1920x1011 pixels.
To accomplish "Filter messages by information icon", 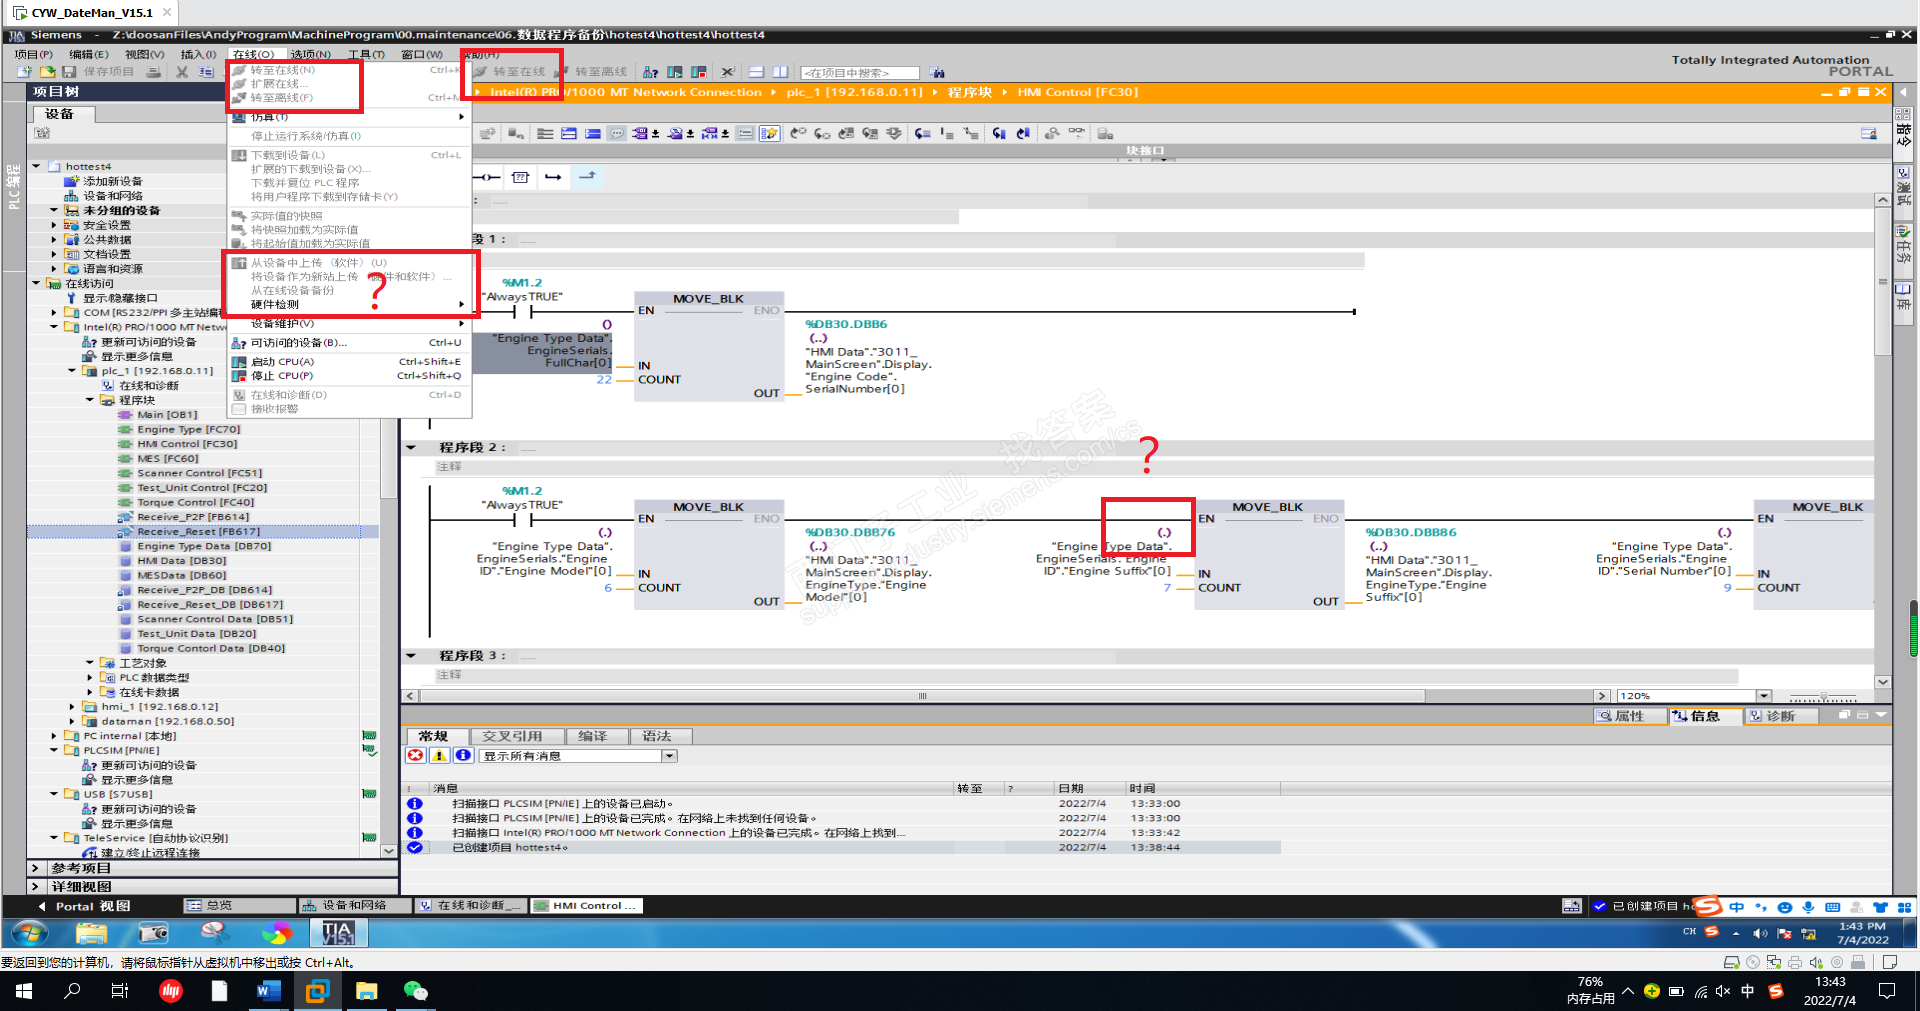I will tap(463, 756).
